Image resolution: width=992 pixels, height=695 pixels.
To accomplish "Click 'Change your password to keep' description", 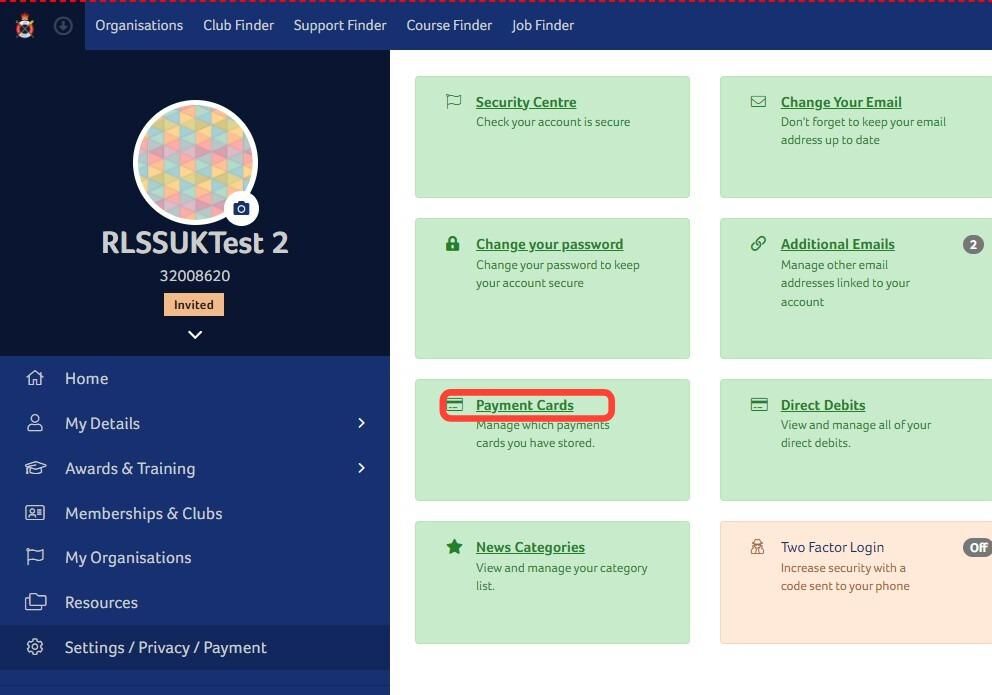I will point(557,274).
